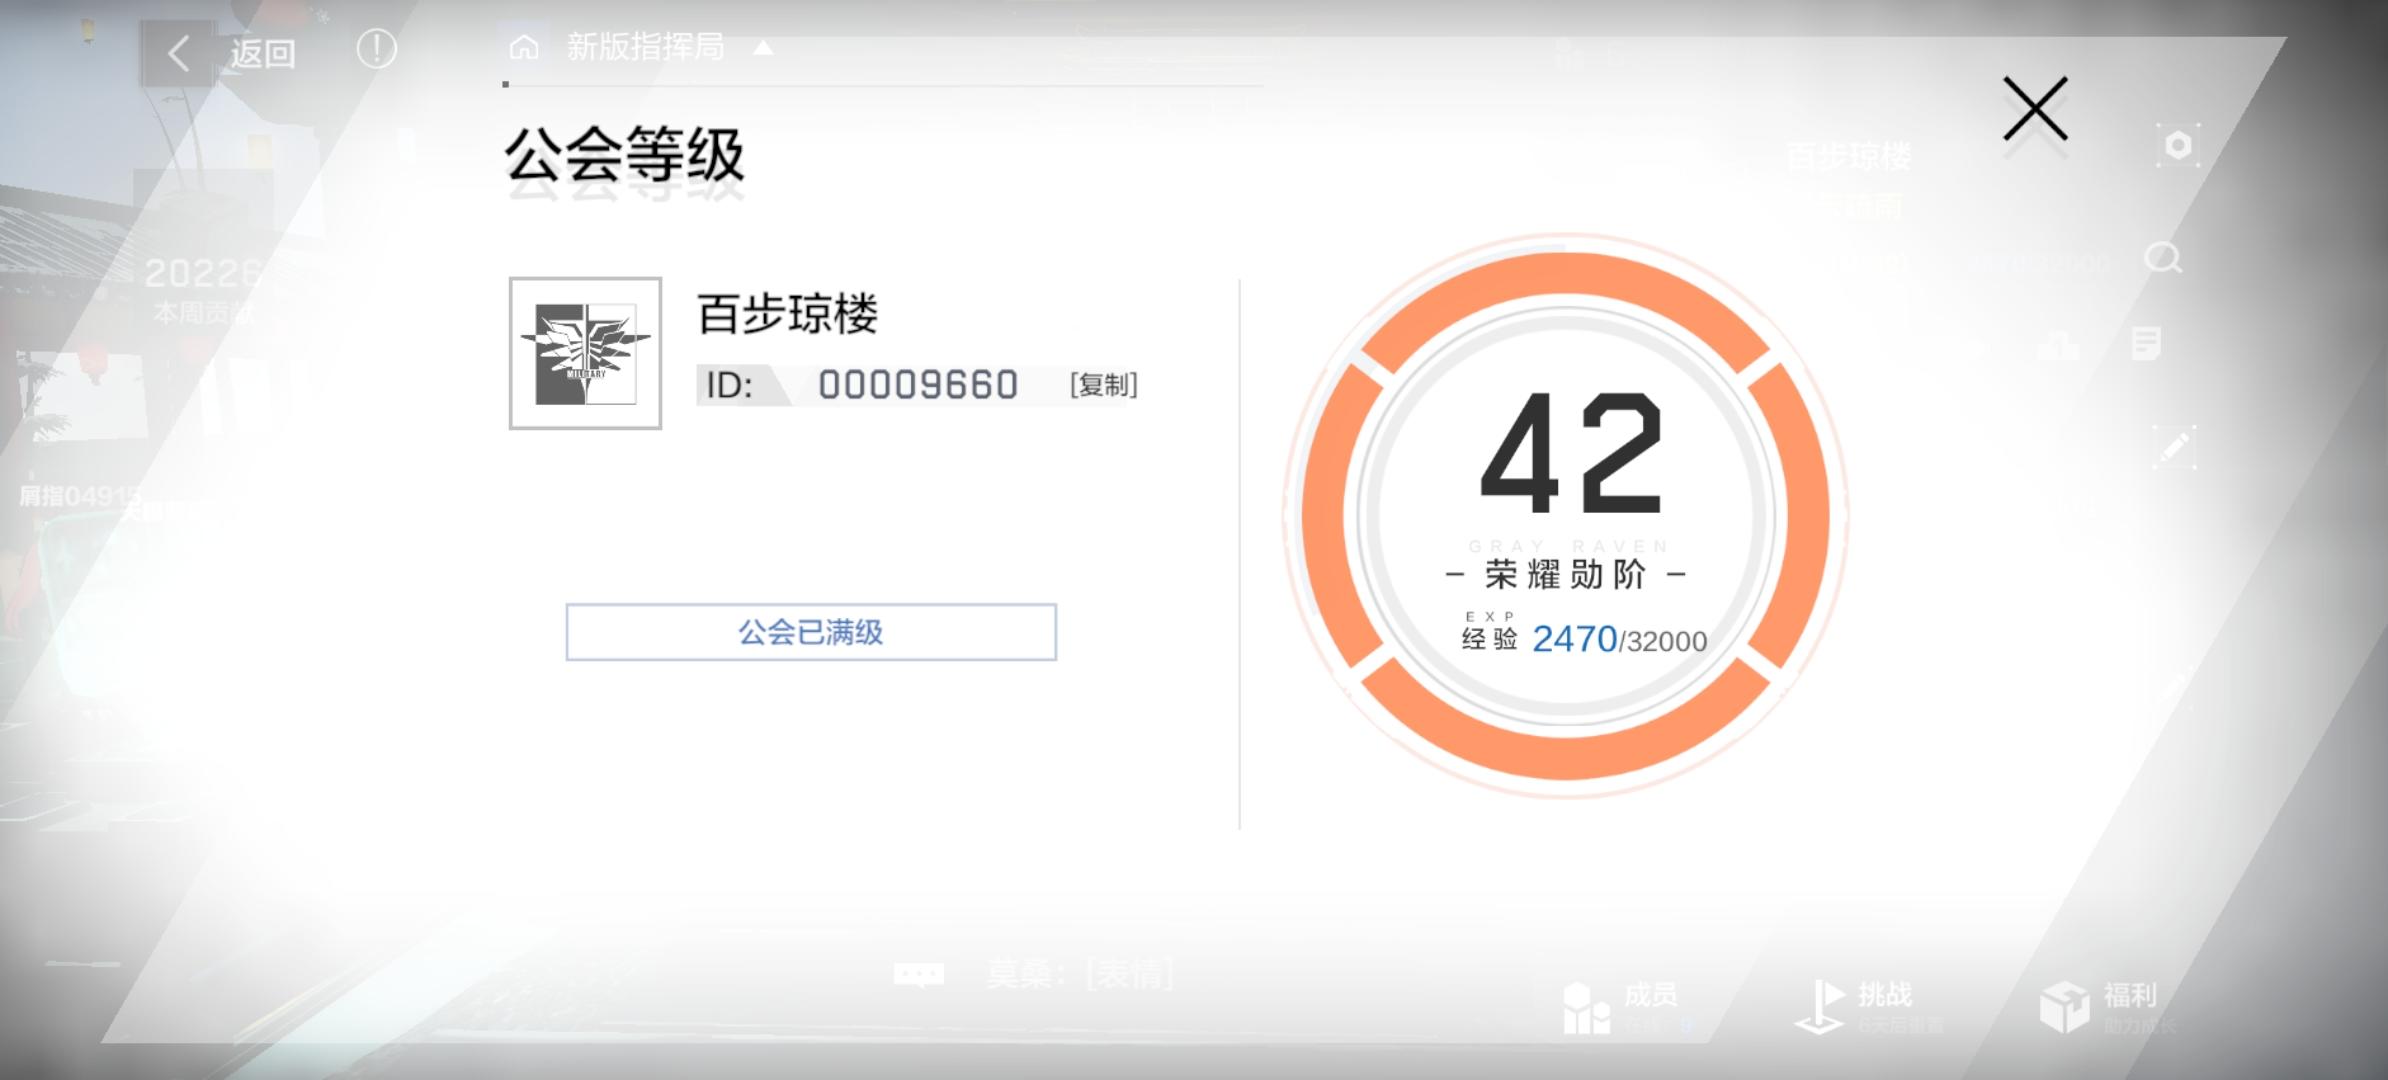Open the 福利 welfare tab
Viewport: 2388px width, 1080px height.
pos(2108,1006)
